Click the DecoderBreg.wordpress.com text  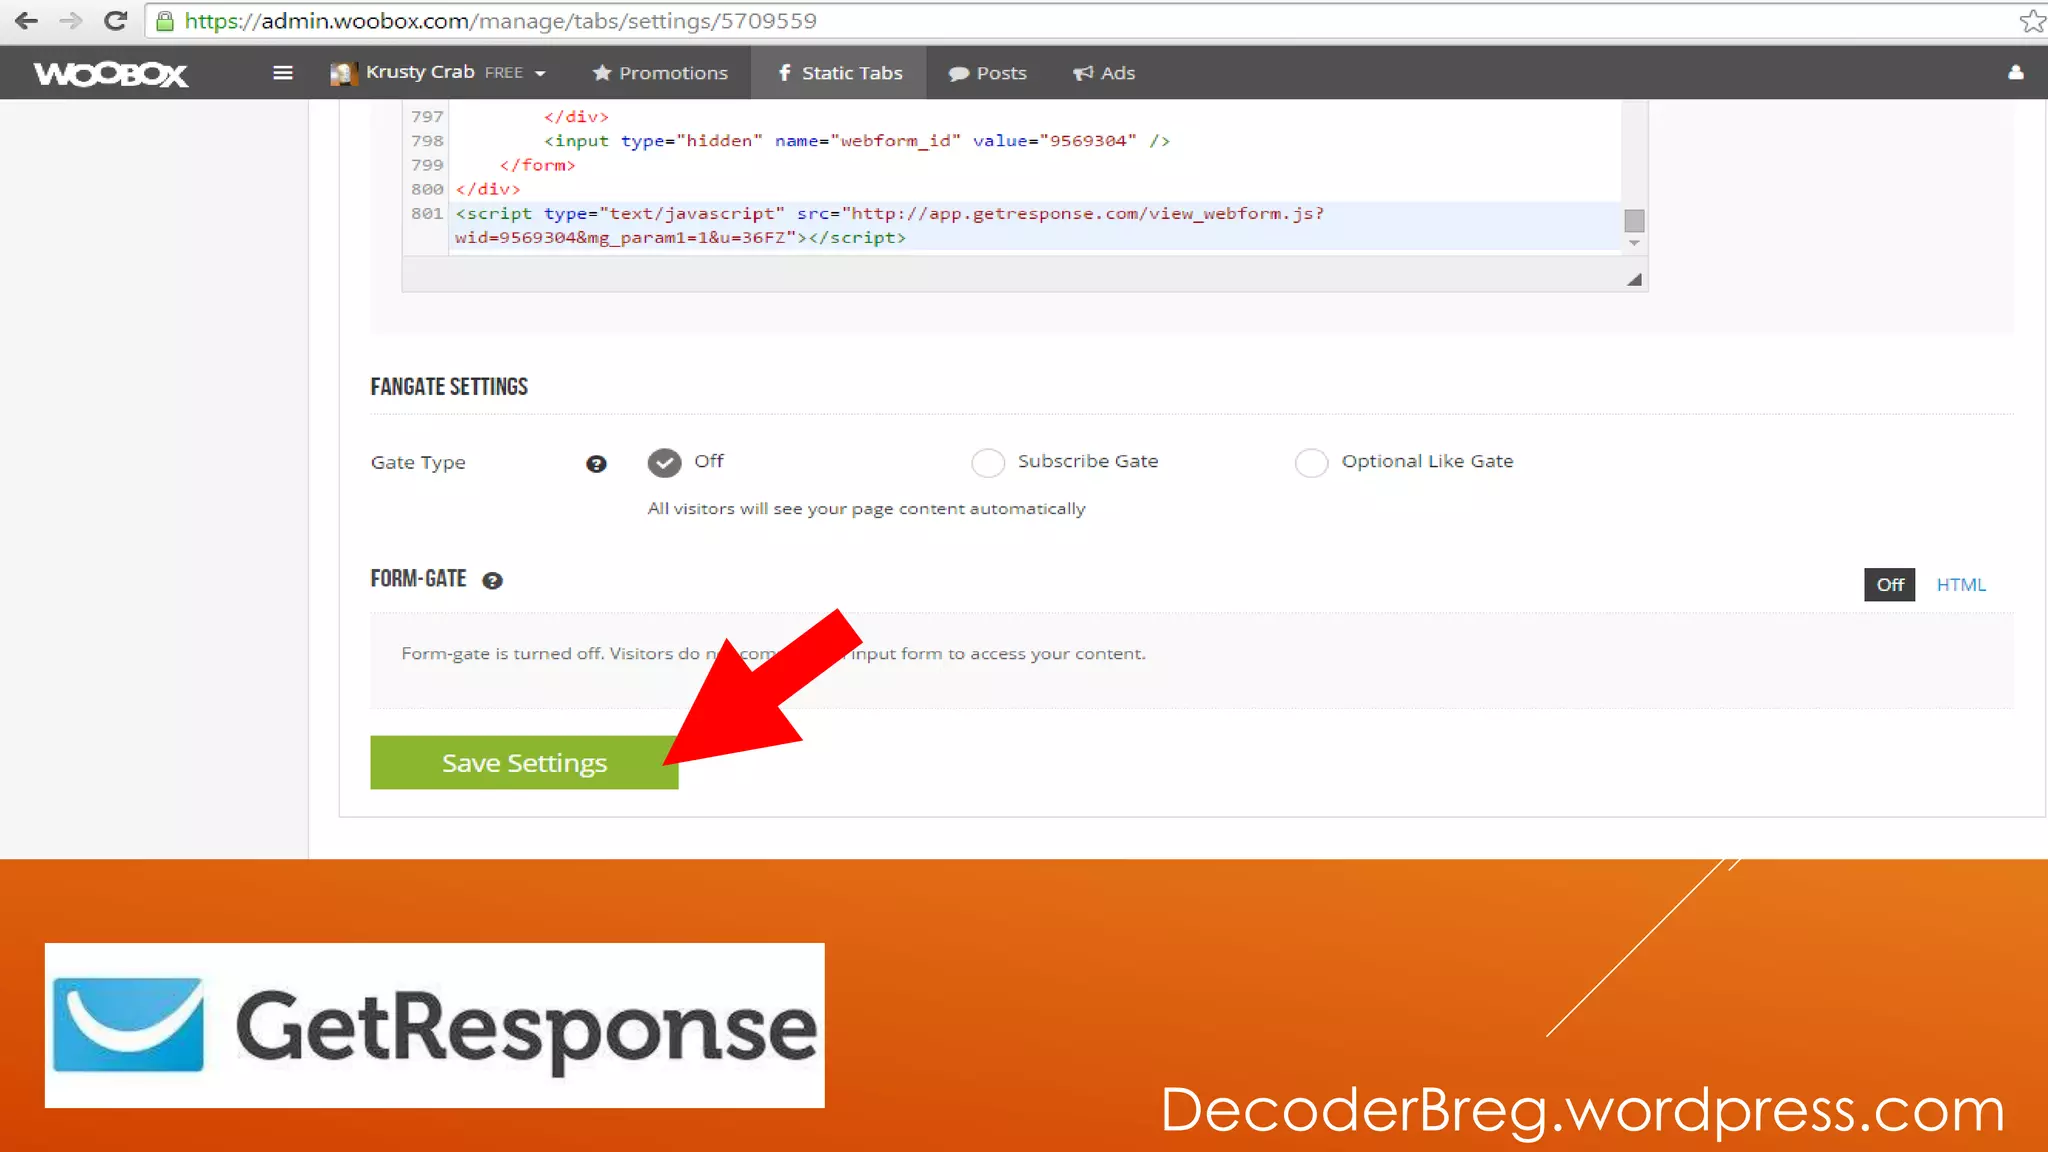[x=1582, y=1111]
